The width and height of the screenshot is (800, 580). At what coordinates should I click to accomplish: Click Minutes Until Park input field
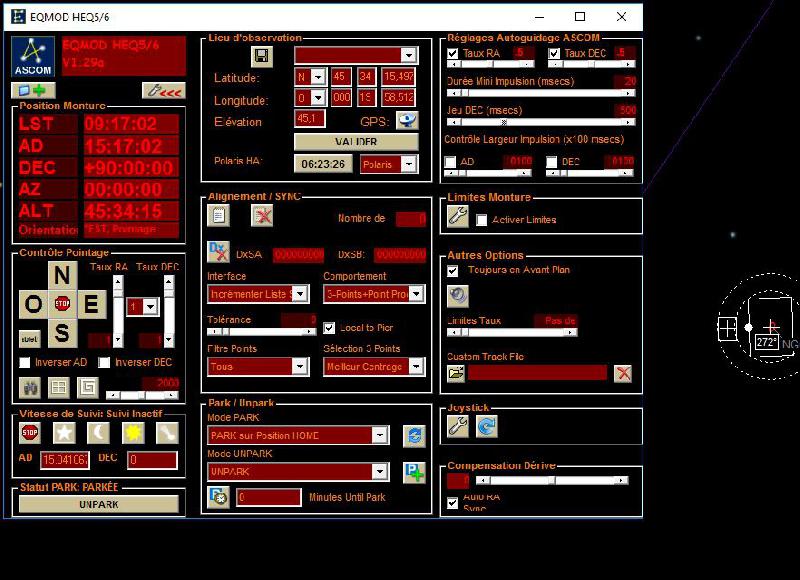[x=268, y=497]
